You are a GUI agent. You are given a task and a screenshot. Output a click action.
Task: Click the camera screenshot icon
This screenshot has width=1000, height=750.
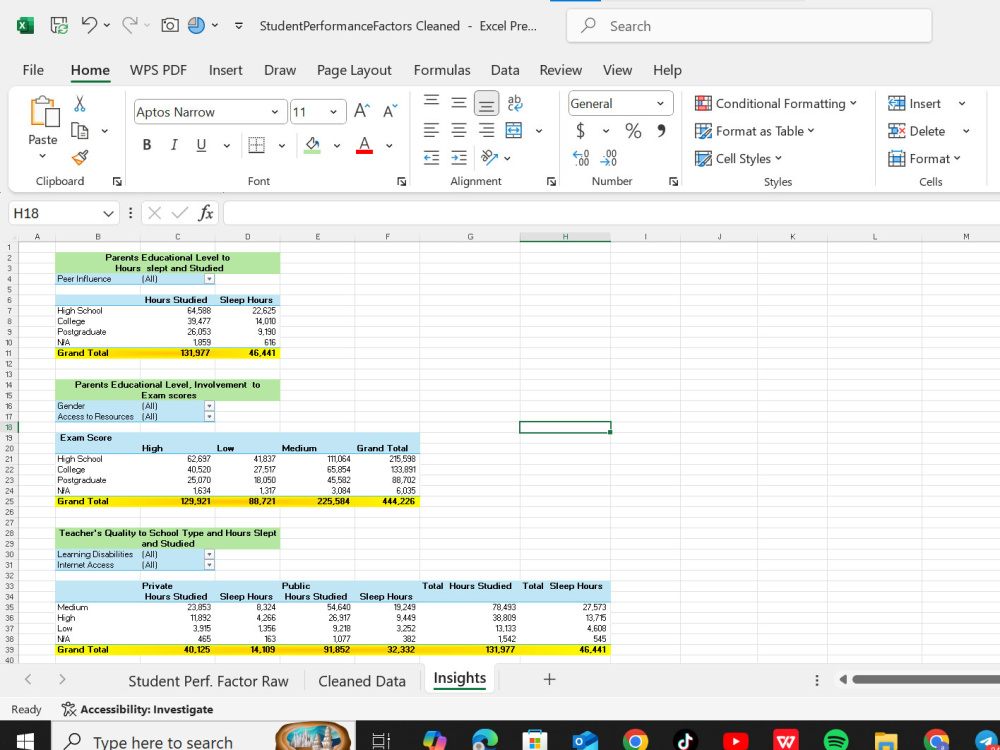(170, 26)
